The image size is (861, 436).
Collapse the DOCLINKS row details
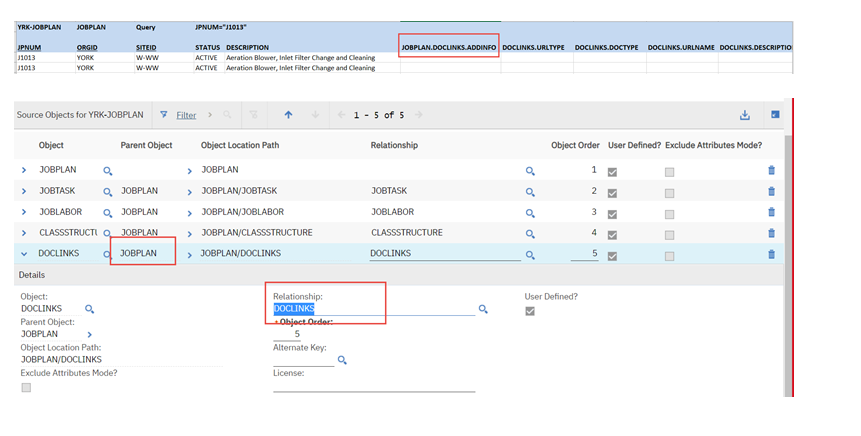(24, 254)
